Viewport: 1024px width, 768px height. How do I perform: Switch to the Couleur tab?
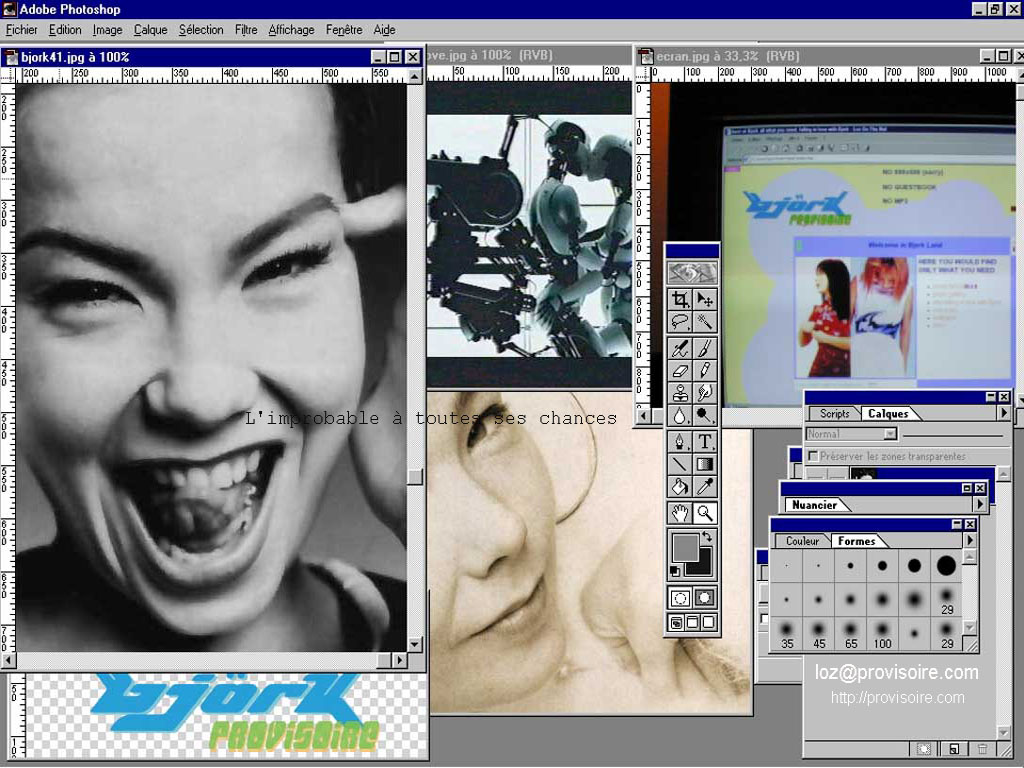[x=803, y=541]
